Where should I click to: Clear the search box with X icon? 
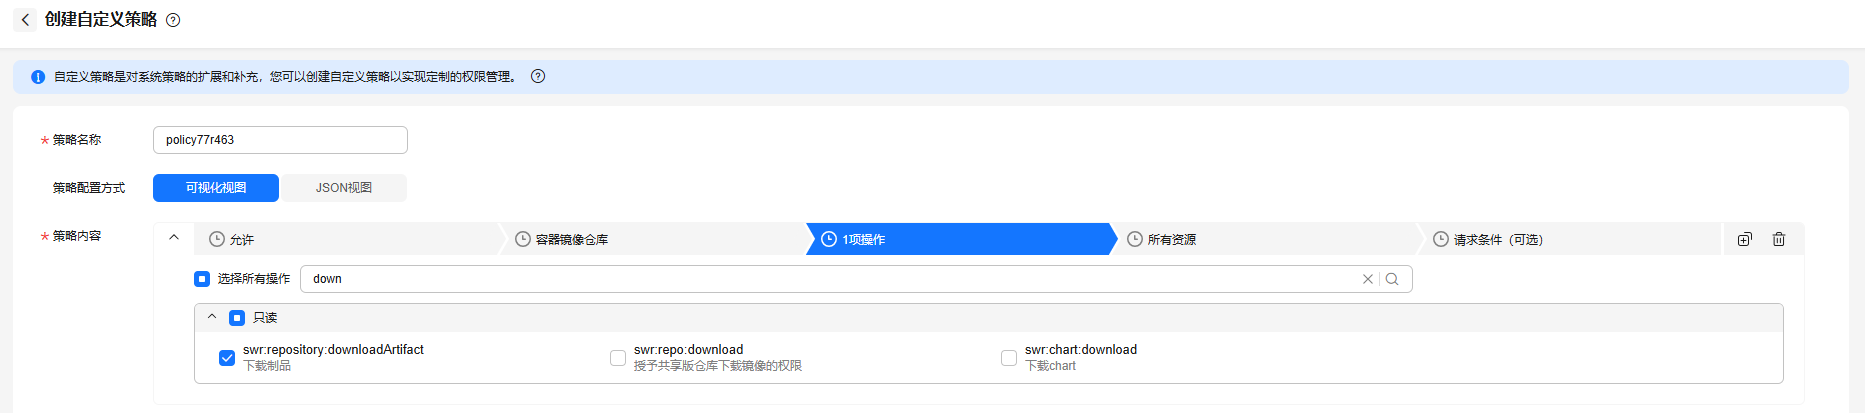1367,279
